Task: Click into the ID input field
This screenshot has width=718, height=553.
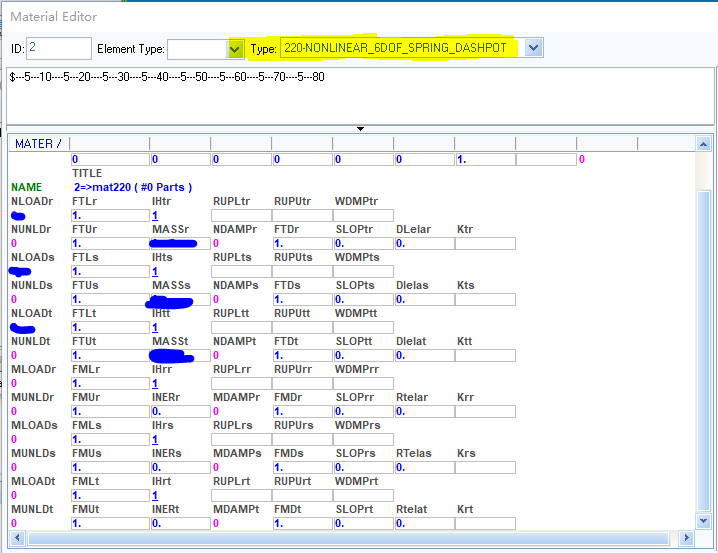Action: 59,48
